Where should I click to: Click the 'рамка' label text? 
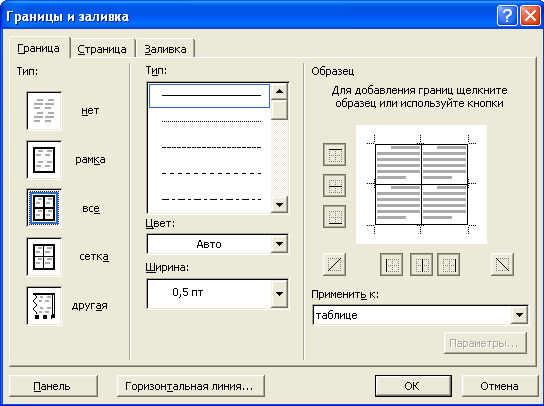click(x=90, y=160)
